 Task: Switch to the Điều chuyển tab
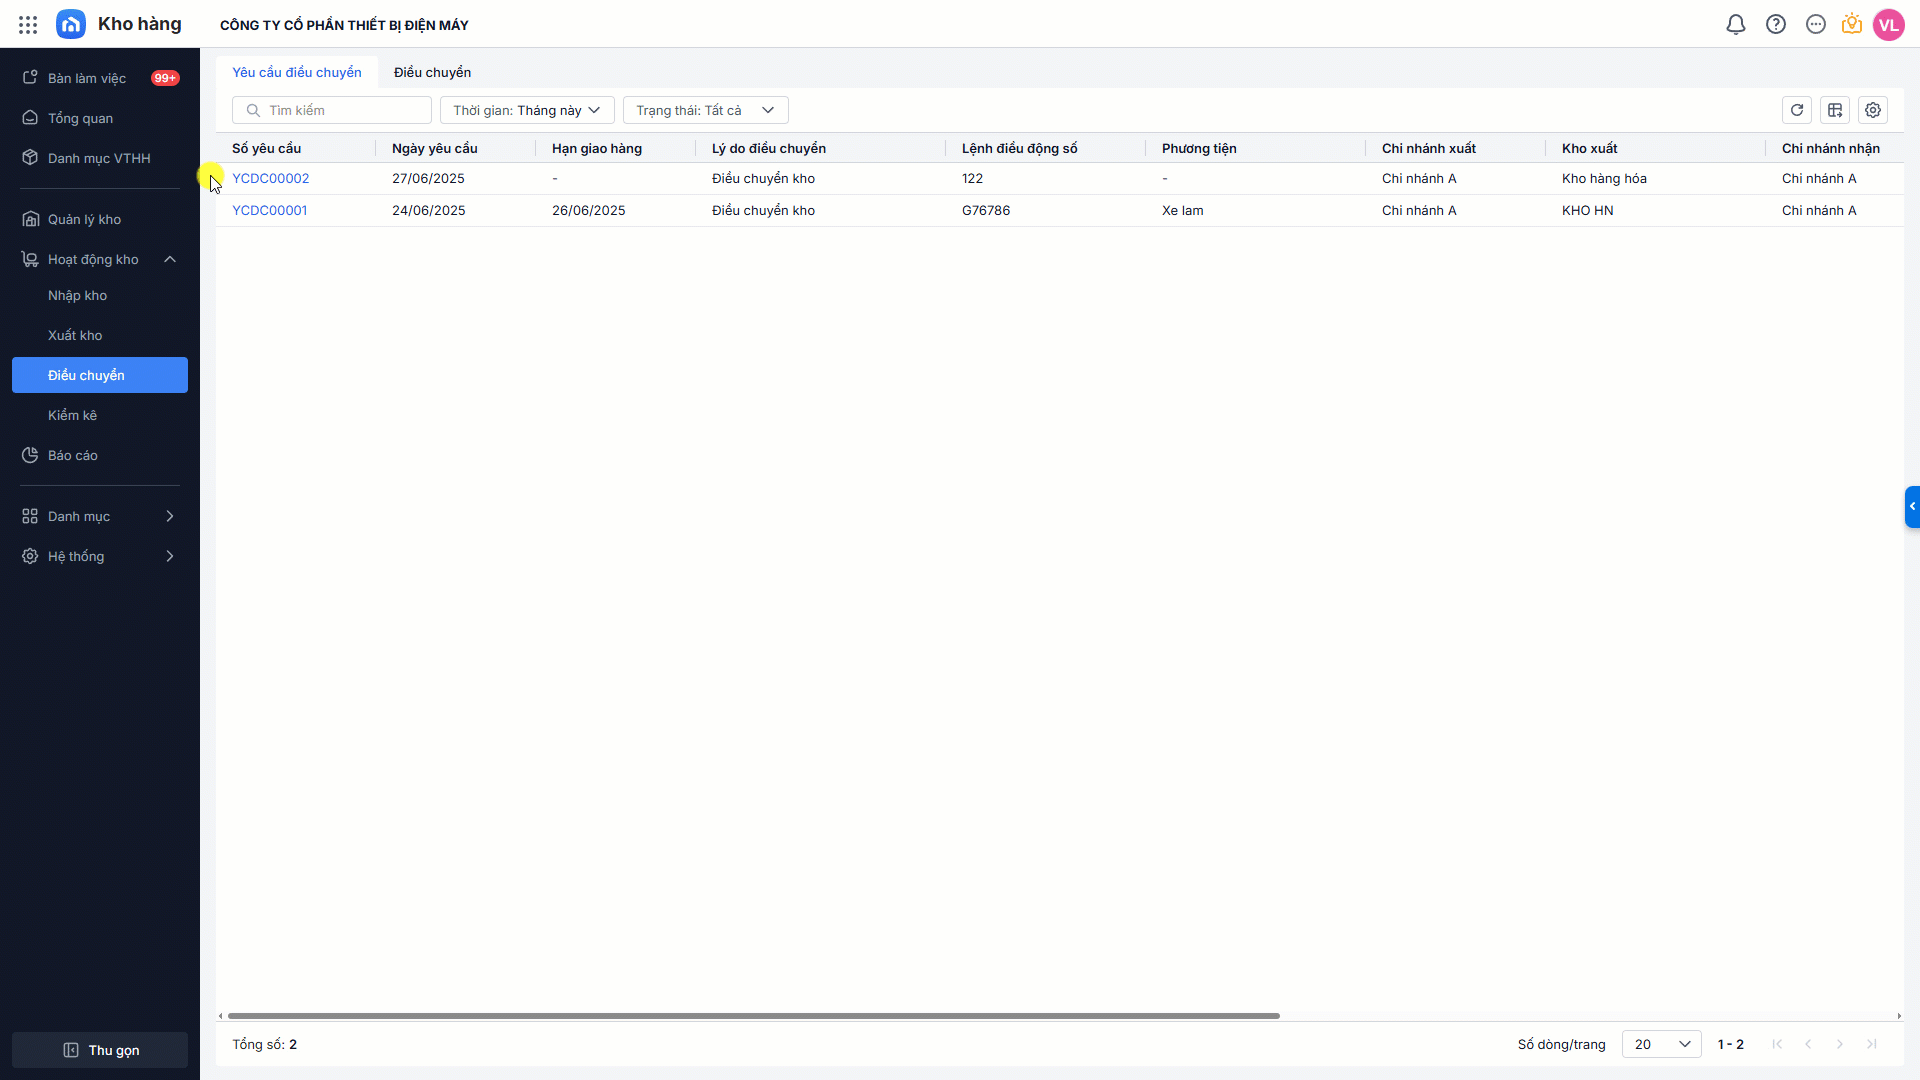pyautogui.click(x=432, y=72)
